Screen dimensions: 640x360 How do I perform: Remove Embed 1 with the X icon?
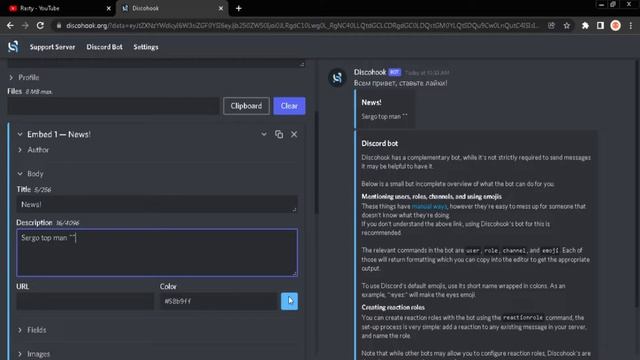294,134
